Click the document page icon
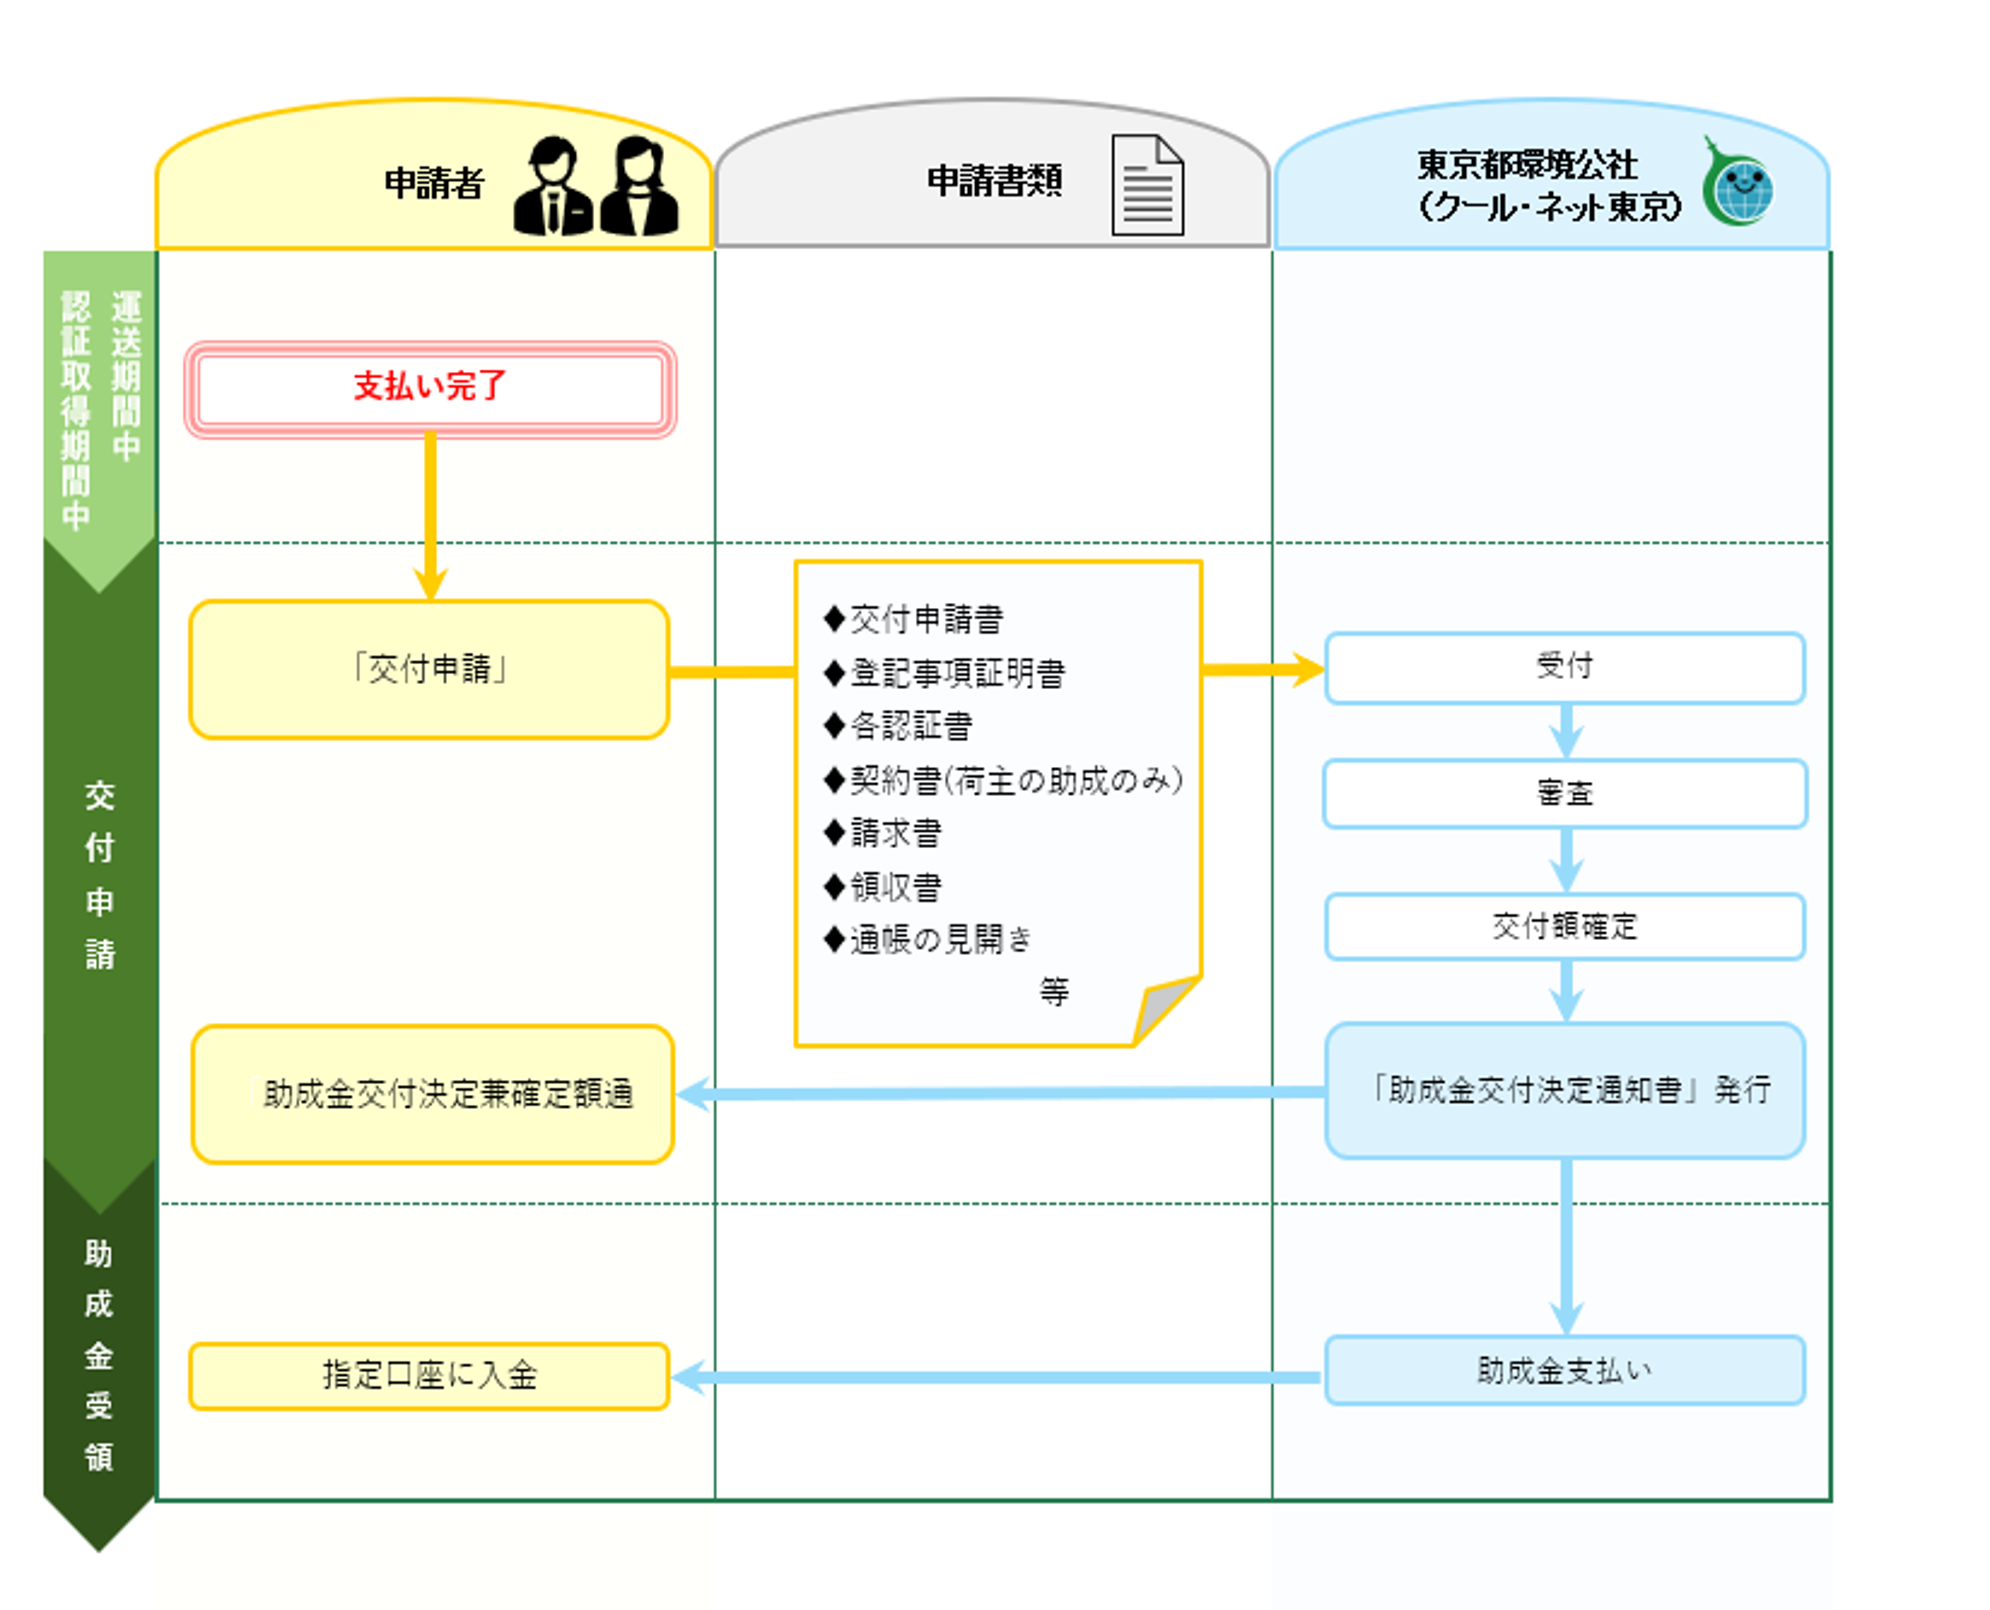This screenshot has width=1990, height=1610. [1147, 186]
